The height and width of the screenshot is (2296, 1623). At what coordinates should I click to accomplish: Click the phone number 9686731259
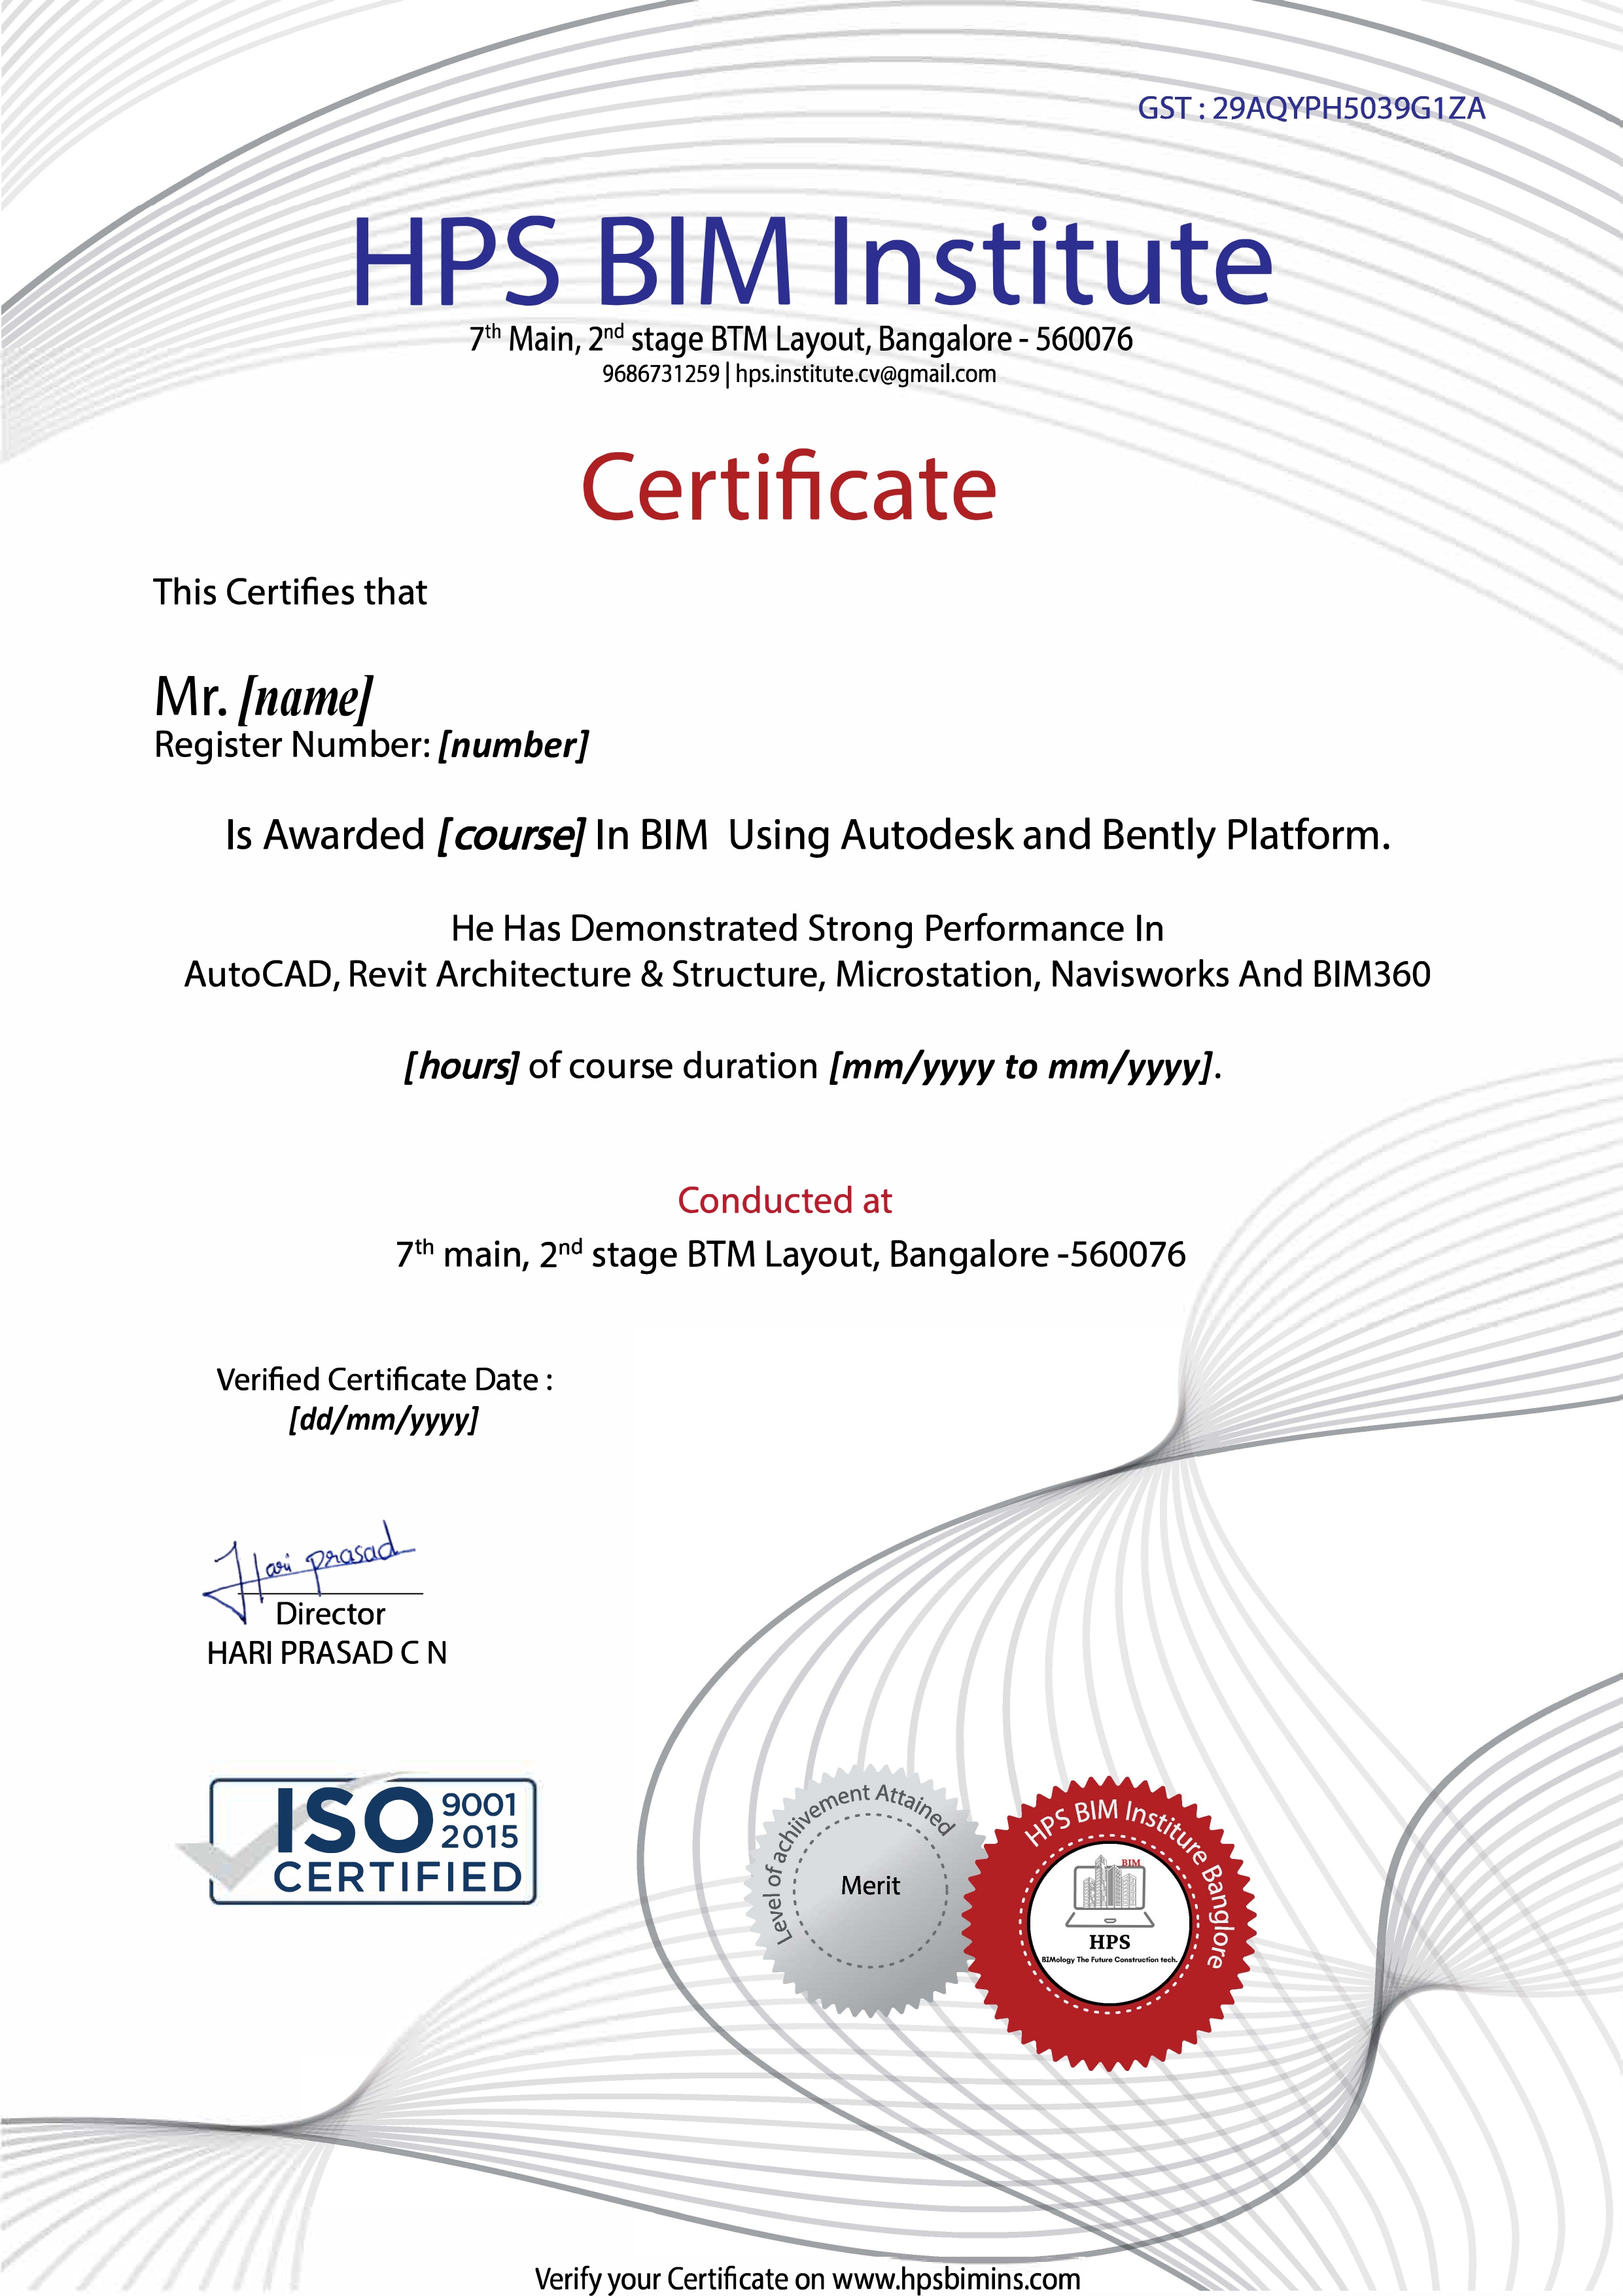click(660, 374)
